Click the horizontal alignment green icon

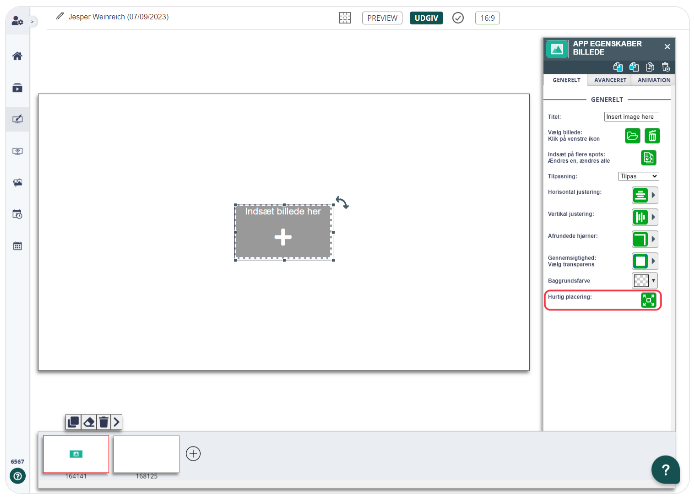coord(640,195)
